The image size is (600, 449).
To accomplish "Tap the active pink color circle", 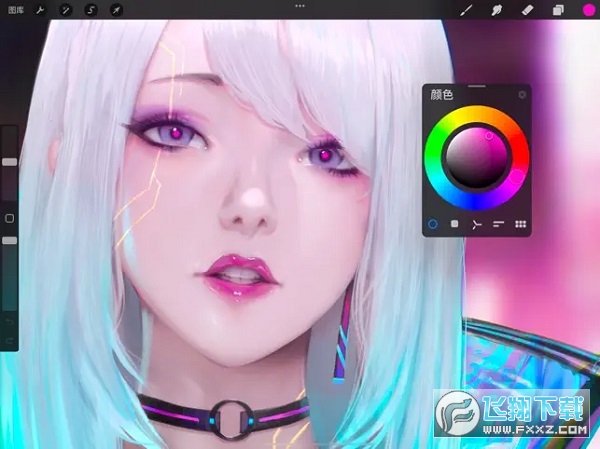I will point(586,10).
